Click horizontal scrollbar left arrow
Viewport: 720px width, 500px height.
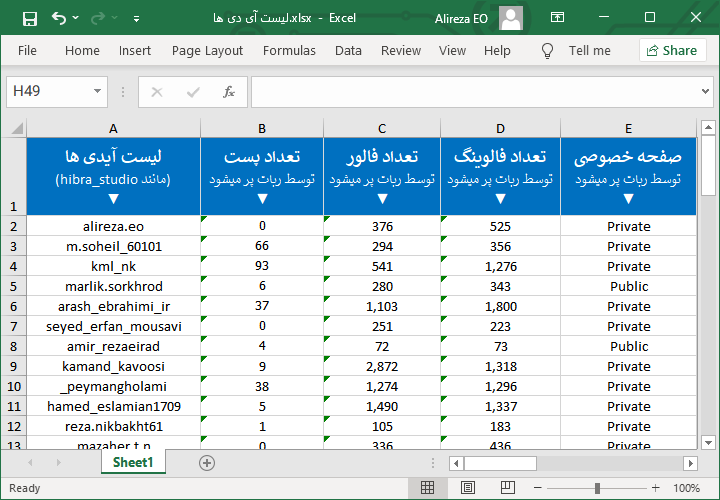(456, 463)
